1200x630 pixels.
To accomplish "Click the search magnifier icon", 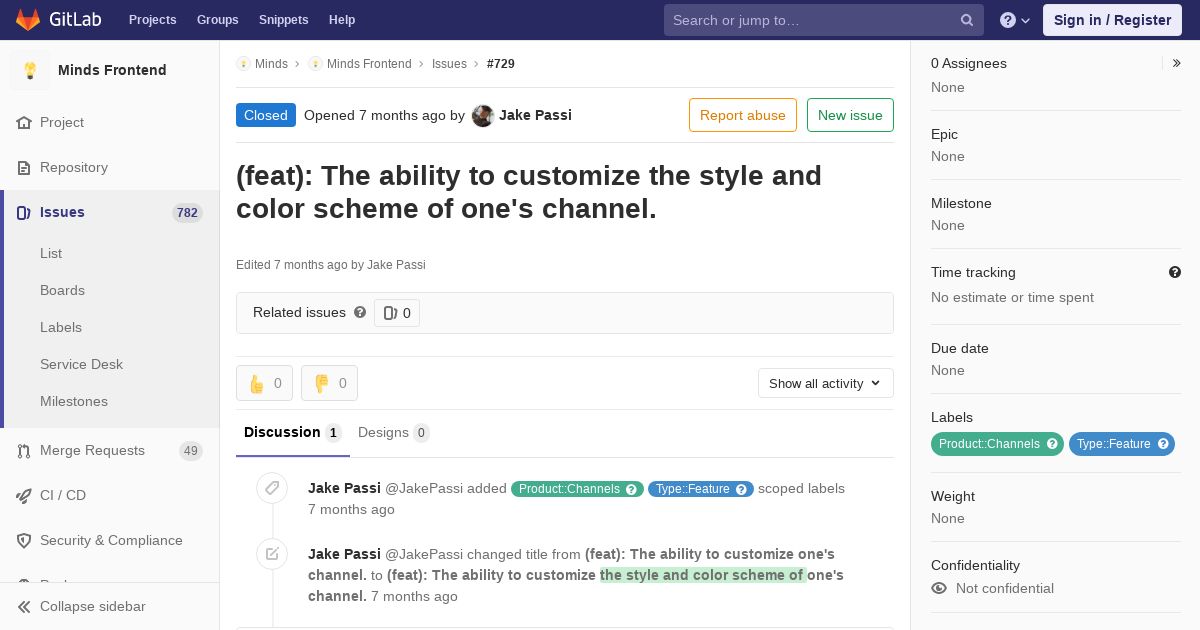I will click(967, 20).
